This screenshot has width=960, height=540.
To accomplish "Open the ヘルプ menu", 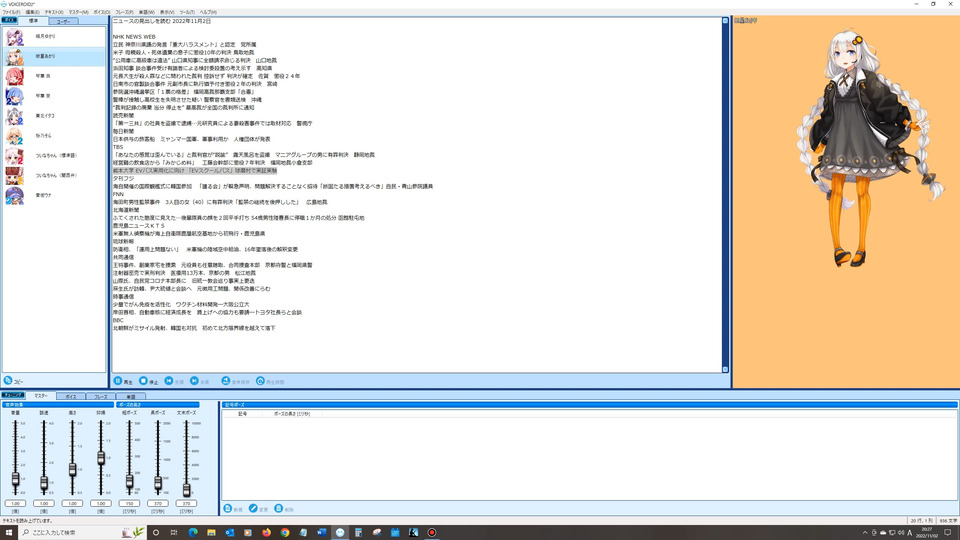I will pyautogui.click(x=208, y=12).
